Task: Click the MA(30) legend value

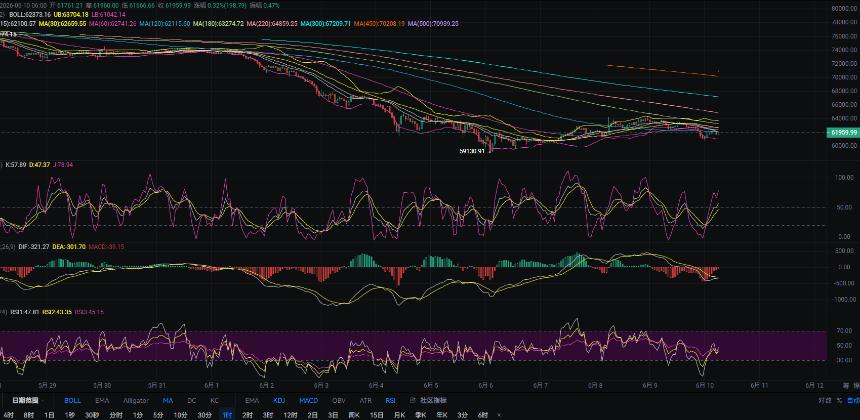Action: (63, 24)
